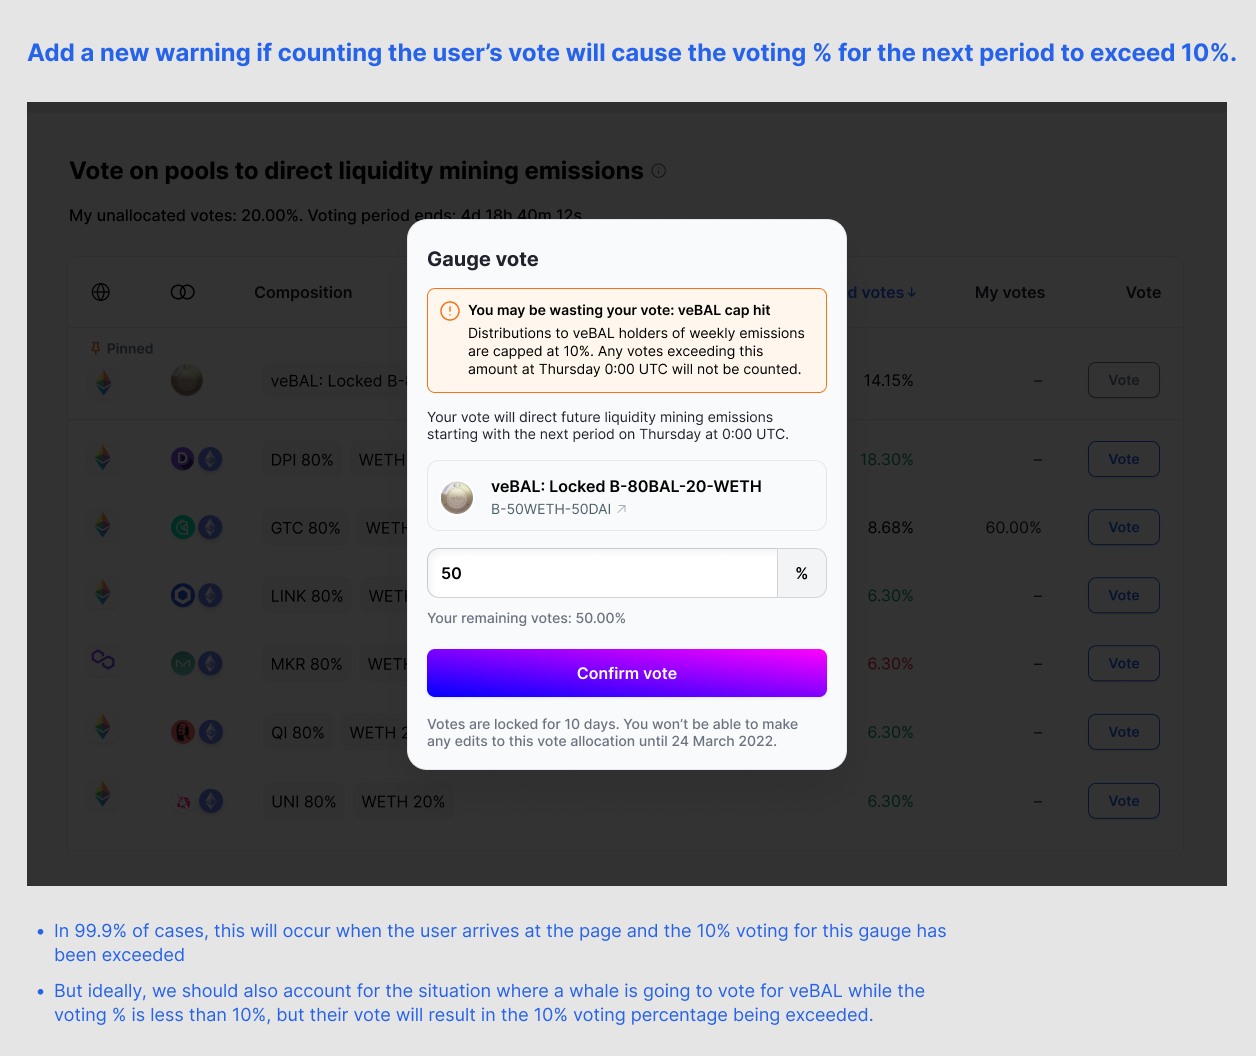Select the DPI token icon in the pool list

[185, 459]
